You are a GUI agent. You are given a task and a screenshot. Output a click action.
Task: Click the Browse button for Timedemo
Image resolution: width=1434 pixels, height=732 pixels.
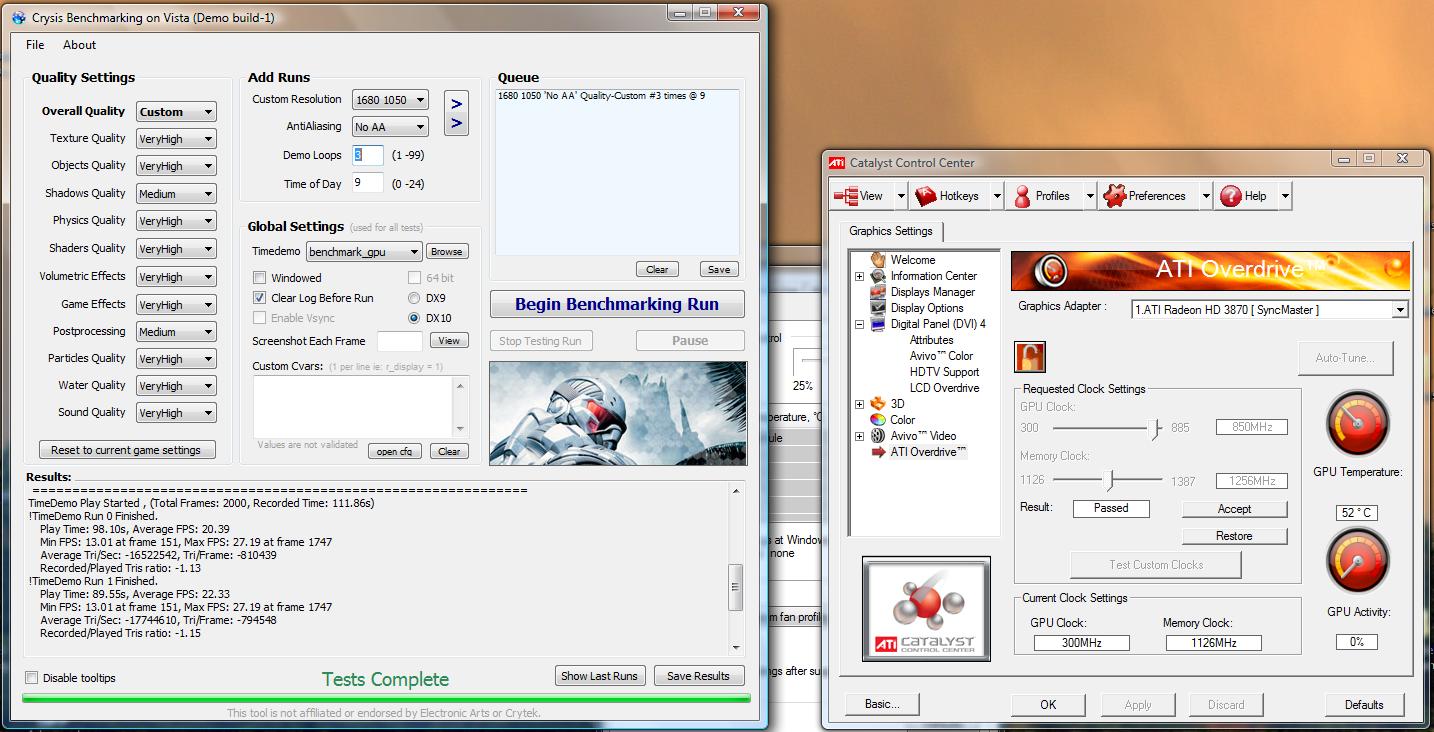(447, 252)
